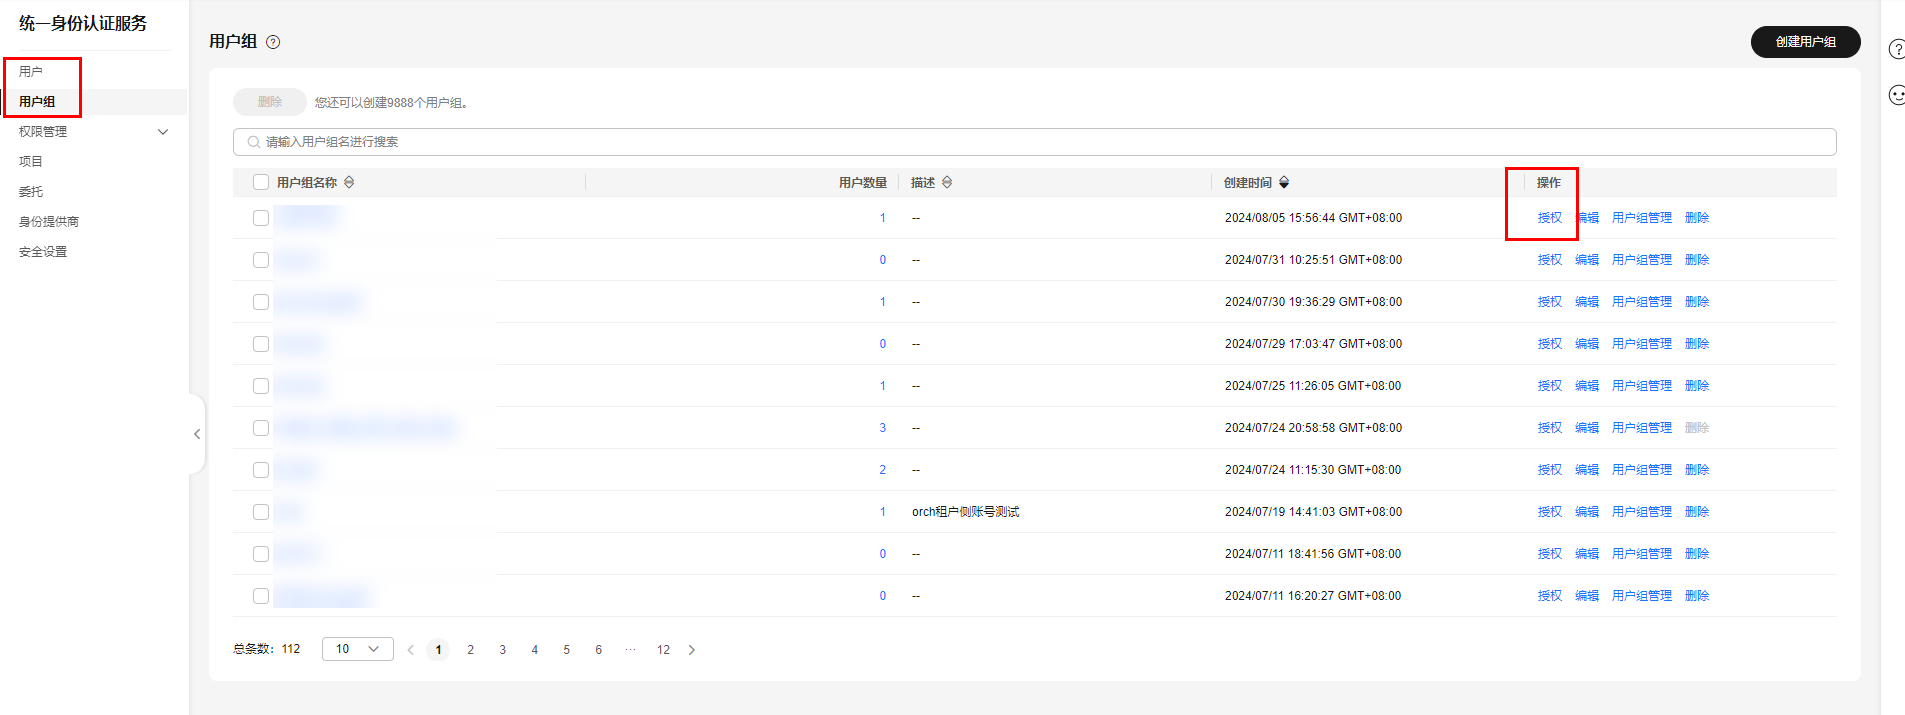Click the disabled 删除 batch button

pyautogui.click(x=270, y=102)
